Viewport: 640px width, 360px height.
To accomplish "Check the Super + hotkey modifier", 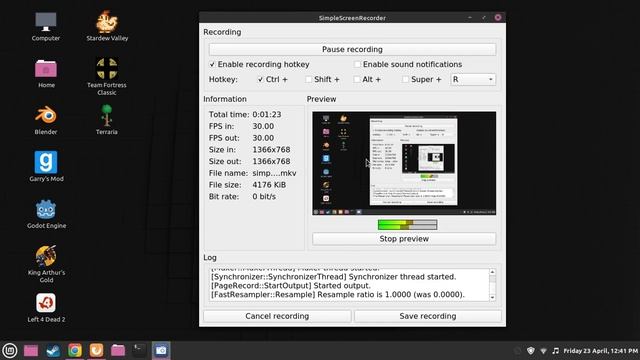I will coord(405,80).
